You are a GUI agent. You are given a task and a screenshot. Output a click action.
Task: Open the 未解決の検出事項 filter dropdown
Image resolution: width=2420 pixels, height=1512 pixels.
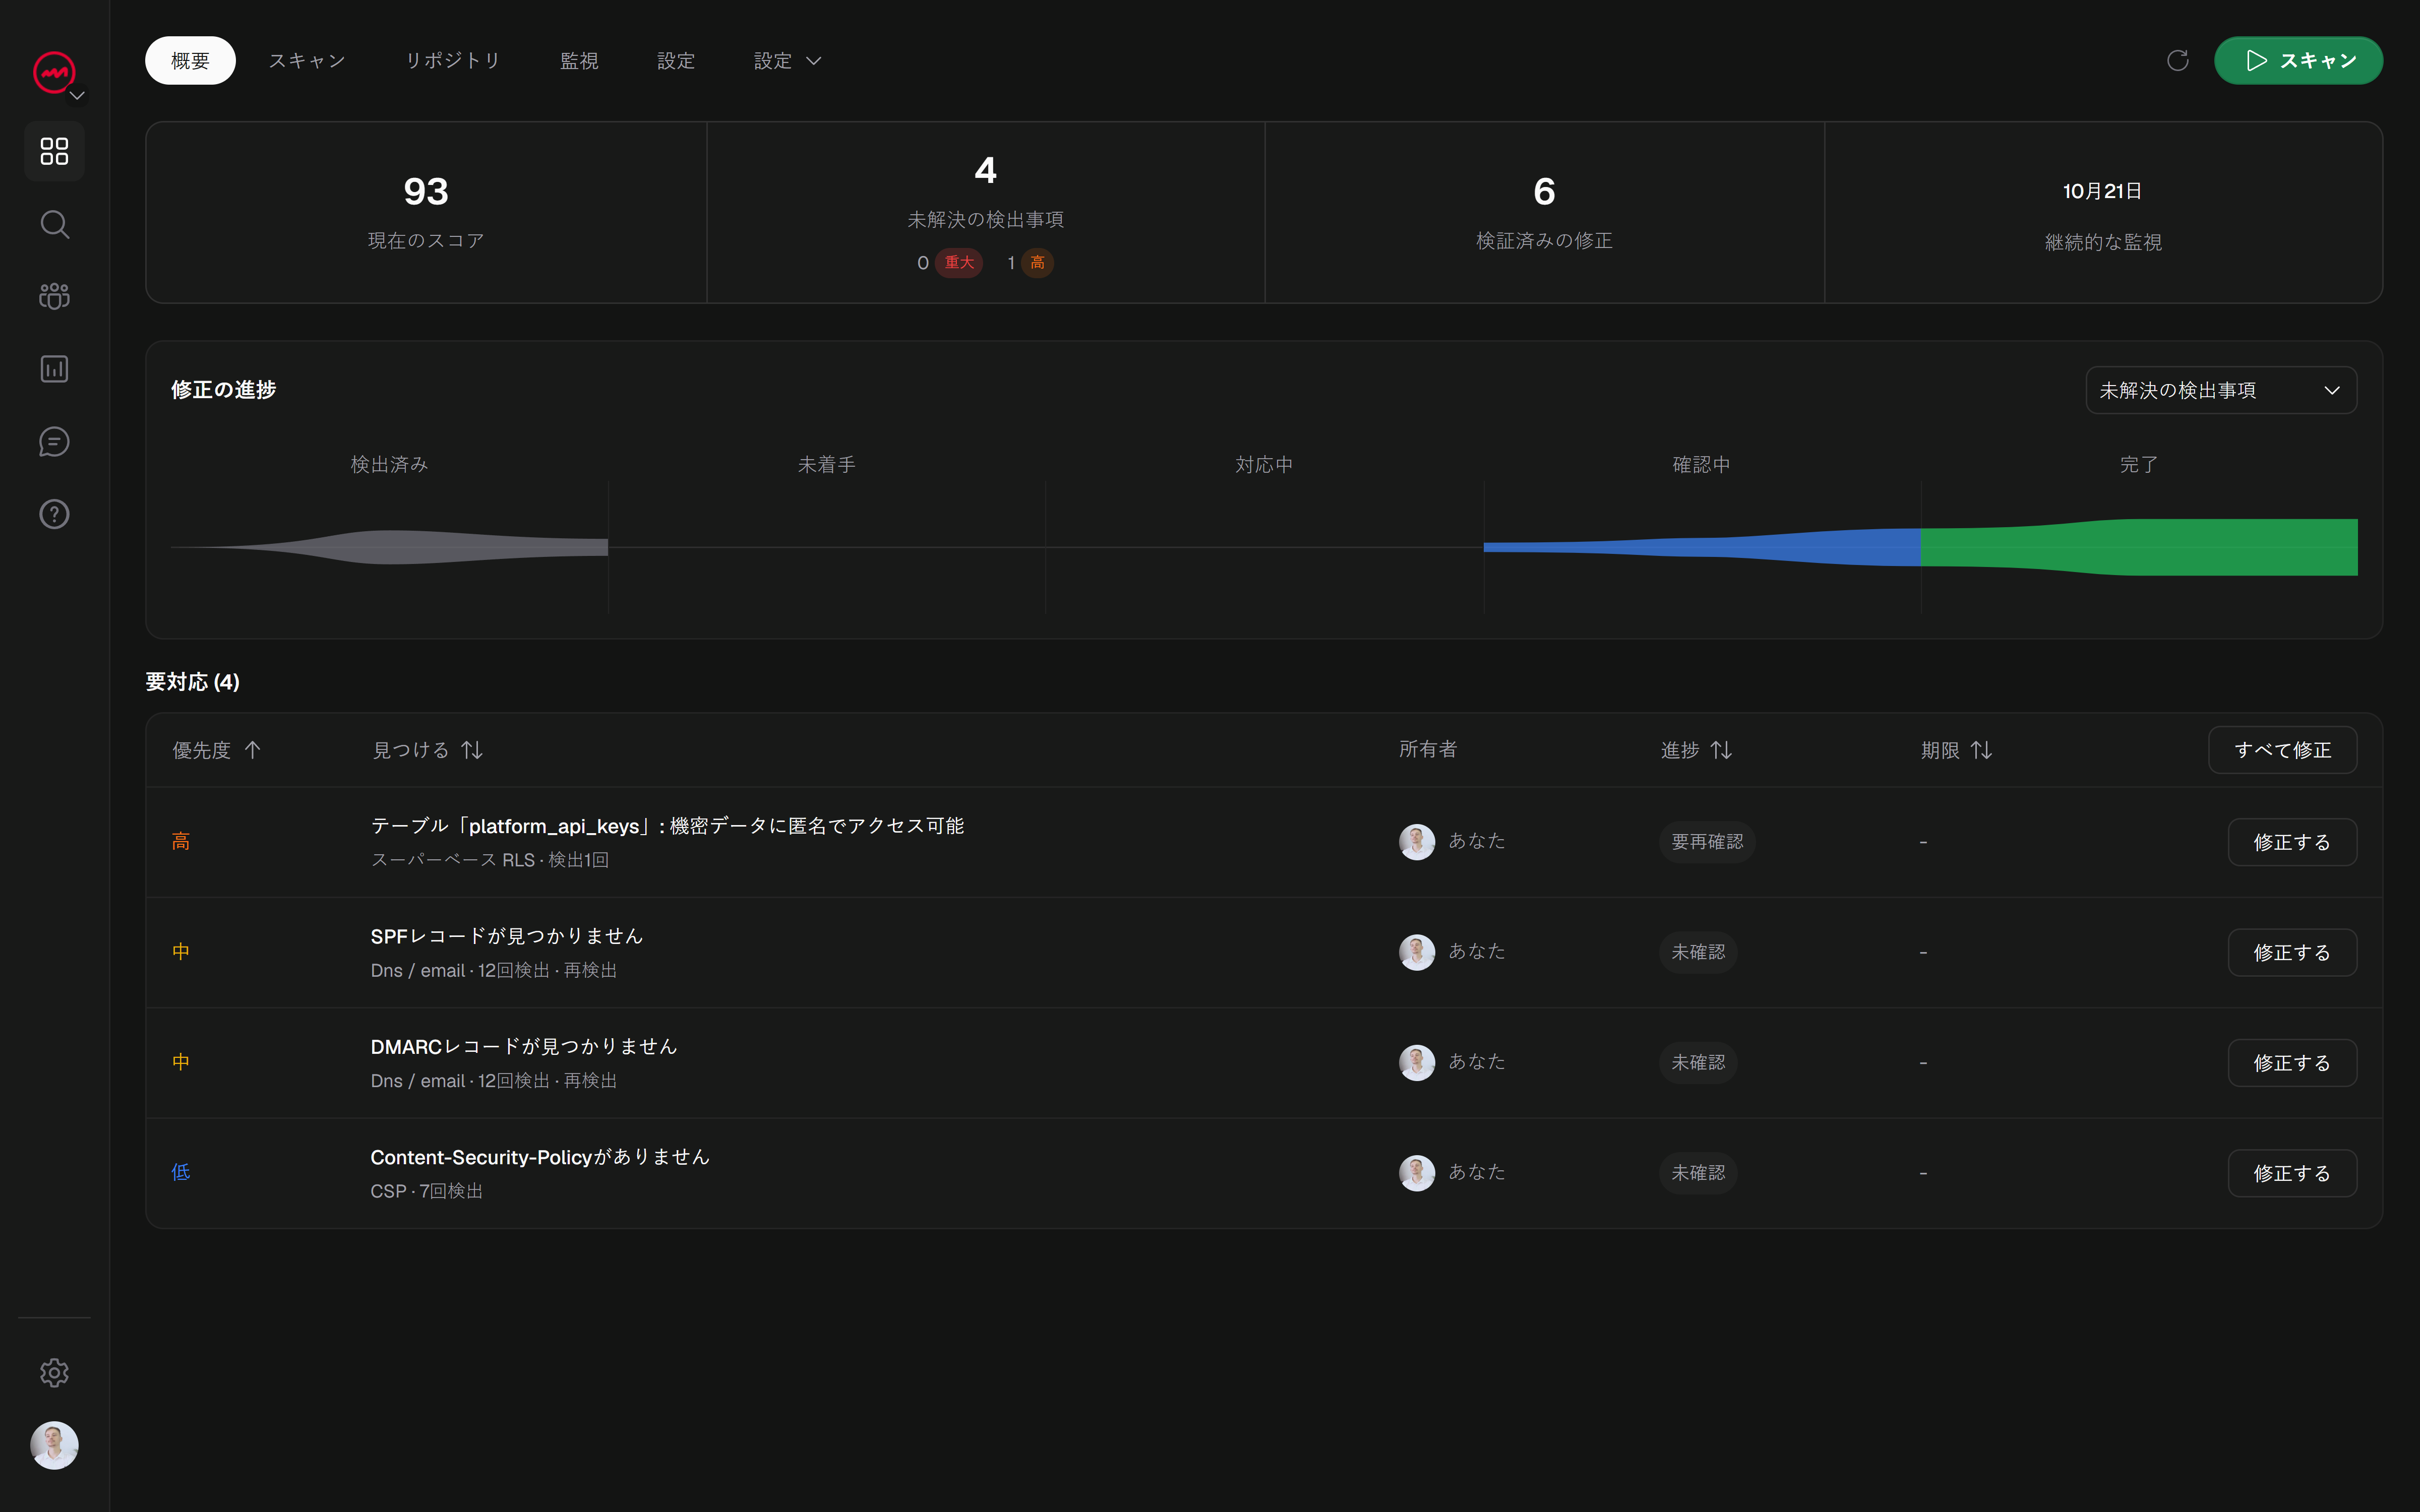pos(2220,390)
